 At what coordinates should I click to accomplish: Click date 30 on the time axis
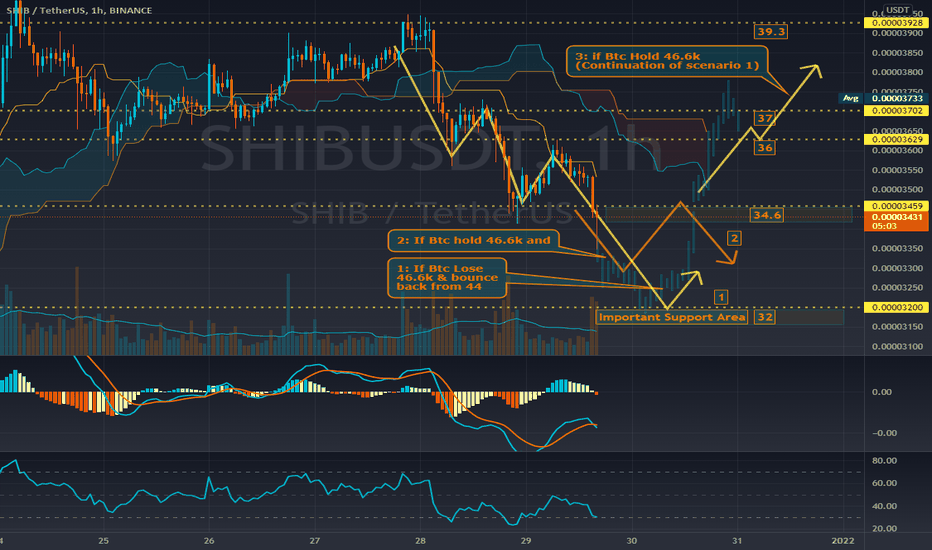point(631,540)
